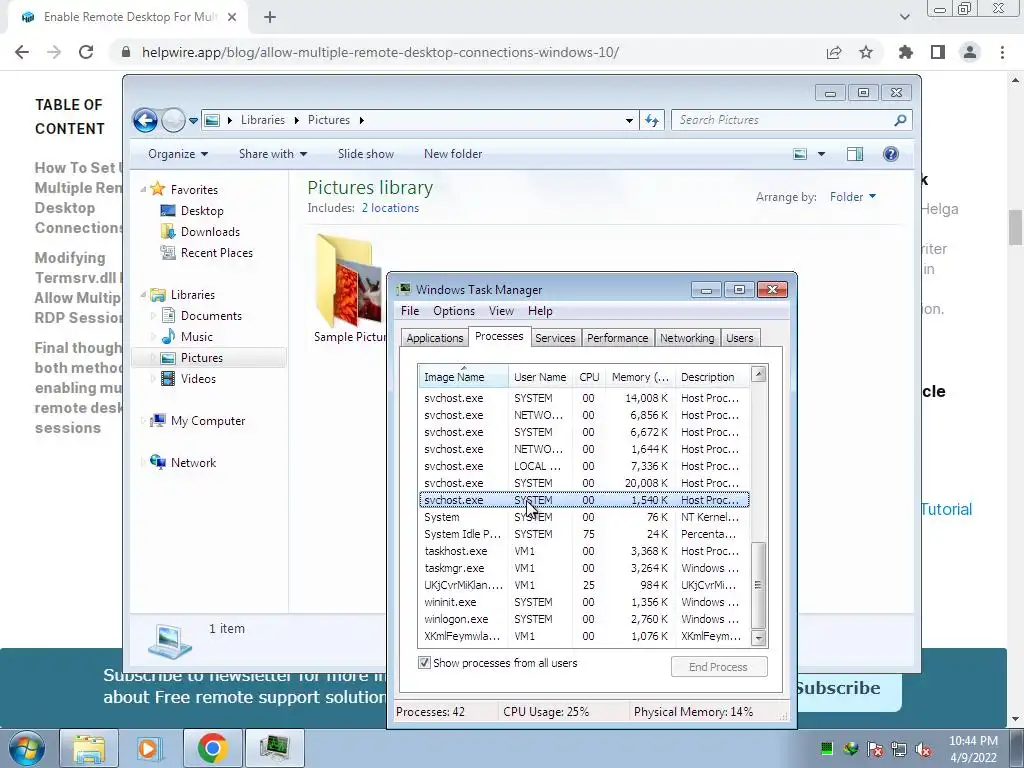This screenshot has width=1024, height=768.
Task: Select Recent Places under Favorites
Action: (x=217, y=253)
